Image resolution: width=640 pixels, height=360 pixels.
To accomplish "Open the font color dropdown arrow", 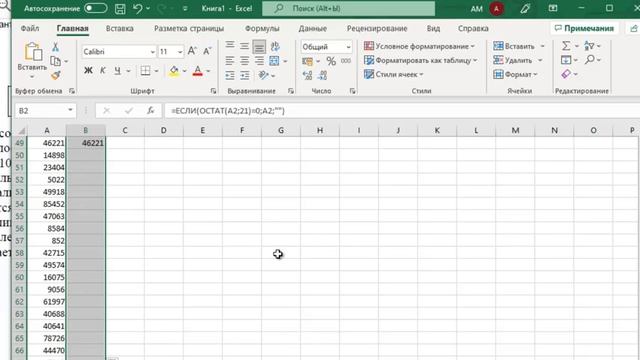I will (x=208, y=71).
